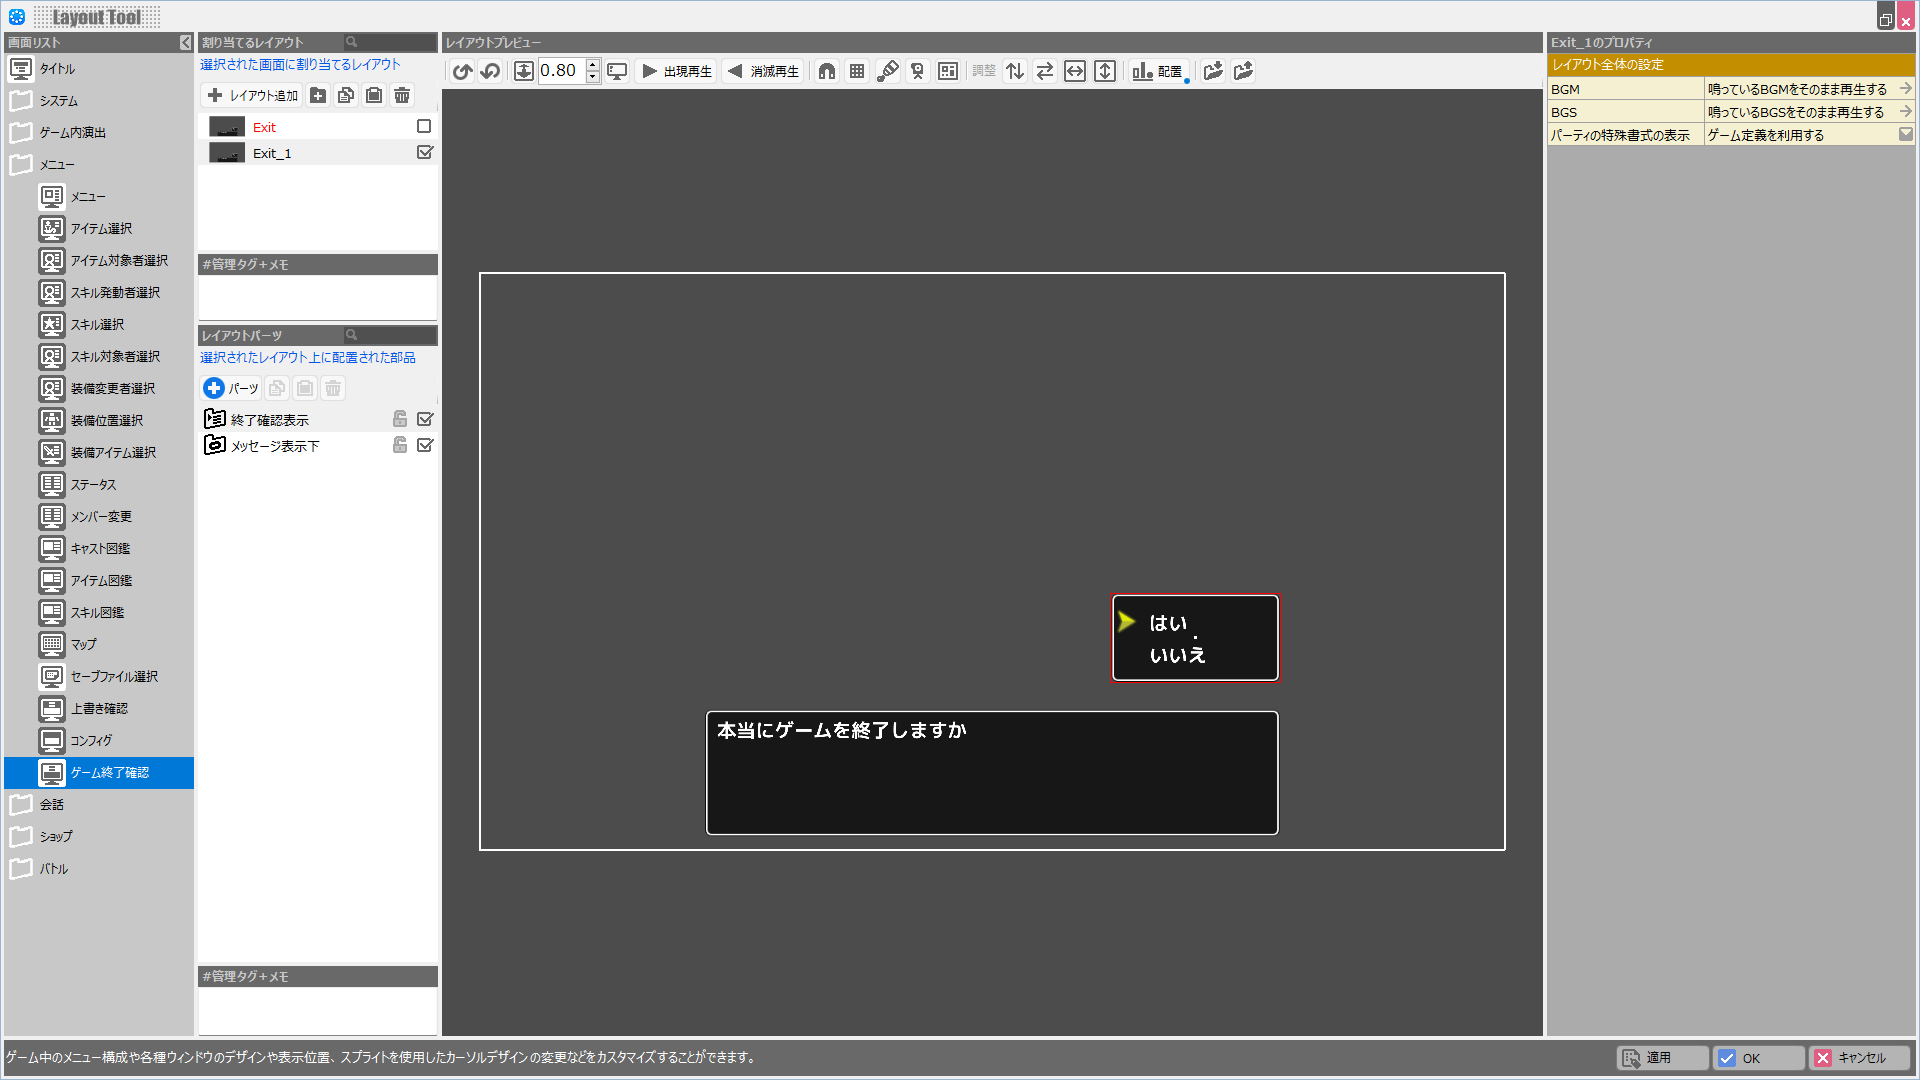The height and width of the screenshot is (1080, 1920).
Task: Delete layout with the trash icon
Action: (402, 95)
